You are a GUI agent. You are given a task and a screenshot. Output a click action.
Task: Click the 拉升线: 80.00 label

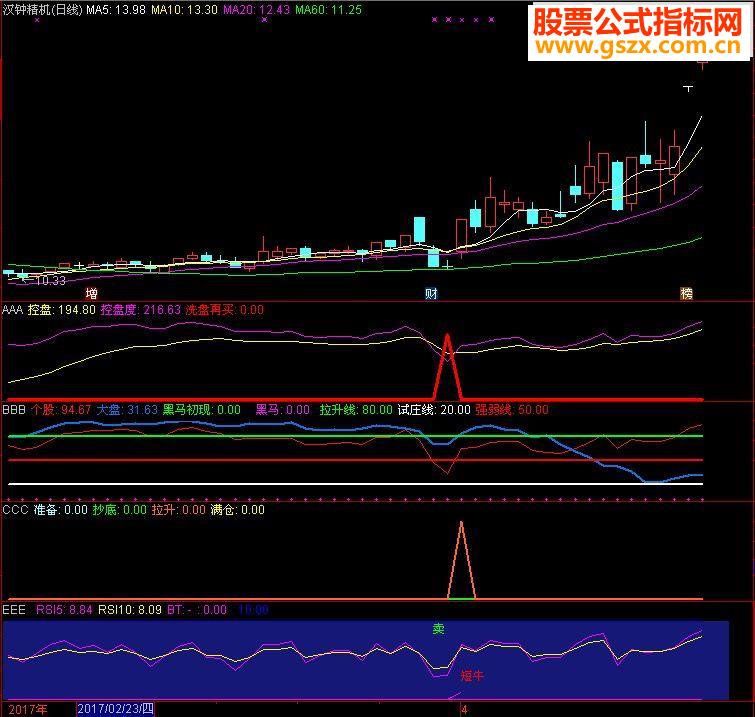[x=356, y=410]
